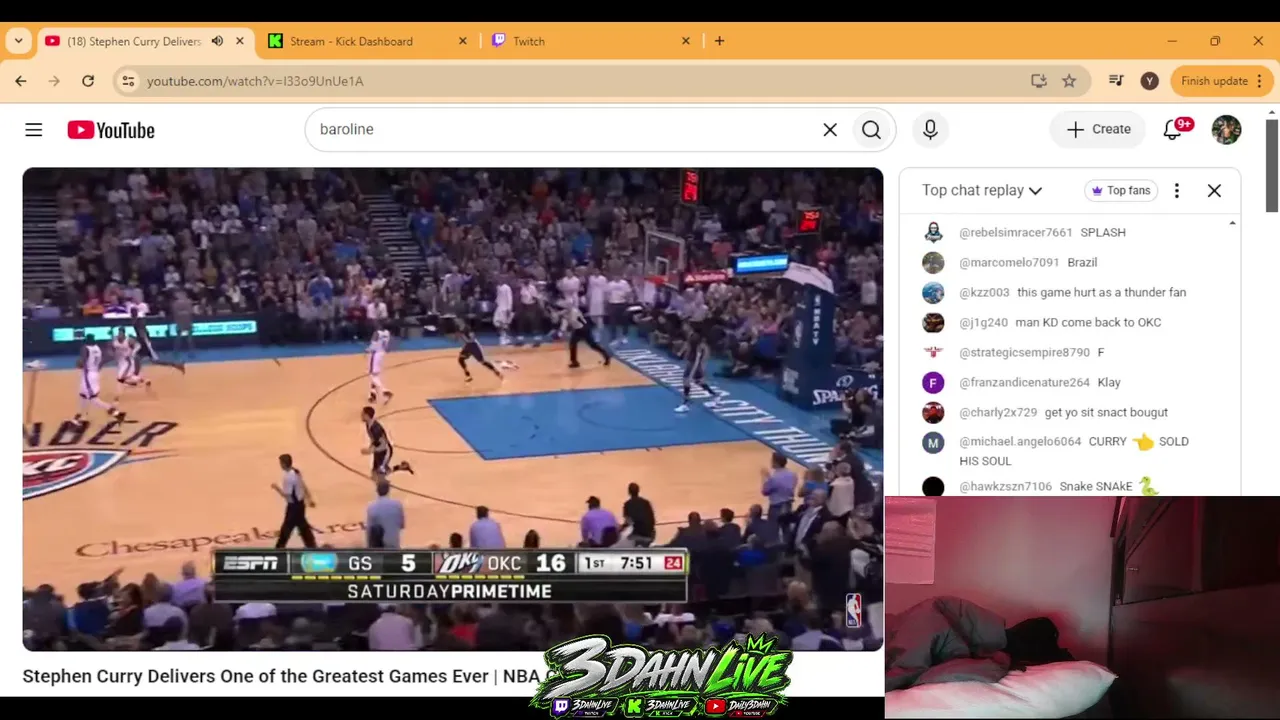Click the M avatar of @michael.angelo6064
This screenshot has width=1280, height=720.
pyautogui.click(x=933, y=442)
